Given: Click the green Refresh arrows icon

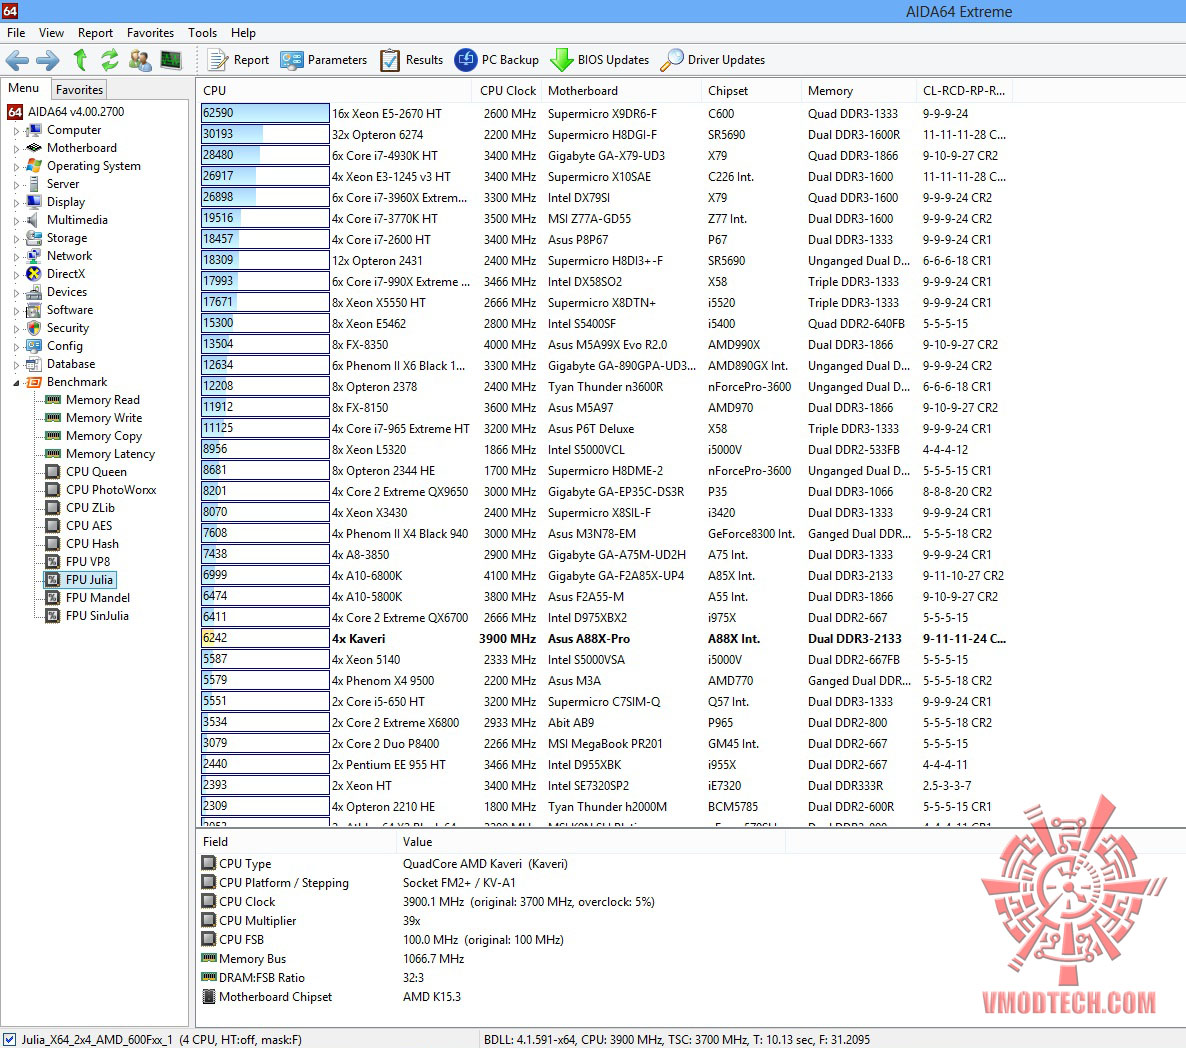Looking at the screenshot, I should coord(110,60).
